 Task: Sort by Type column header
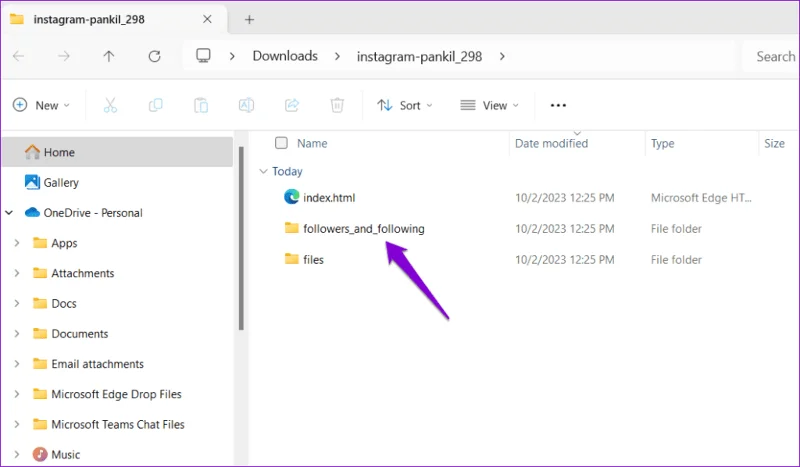click(662, 143)
